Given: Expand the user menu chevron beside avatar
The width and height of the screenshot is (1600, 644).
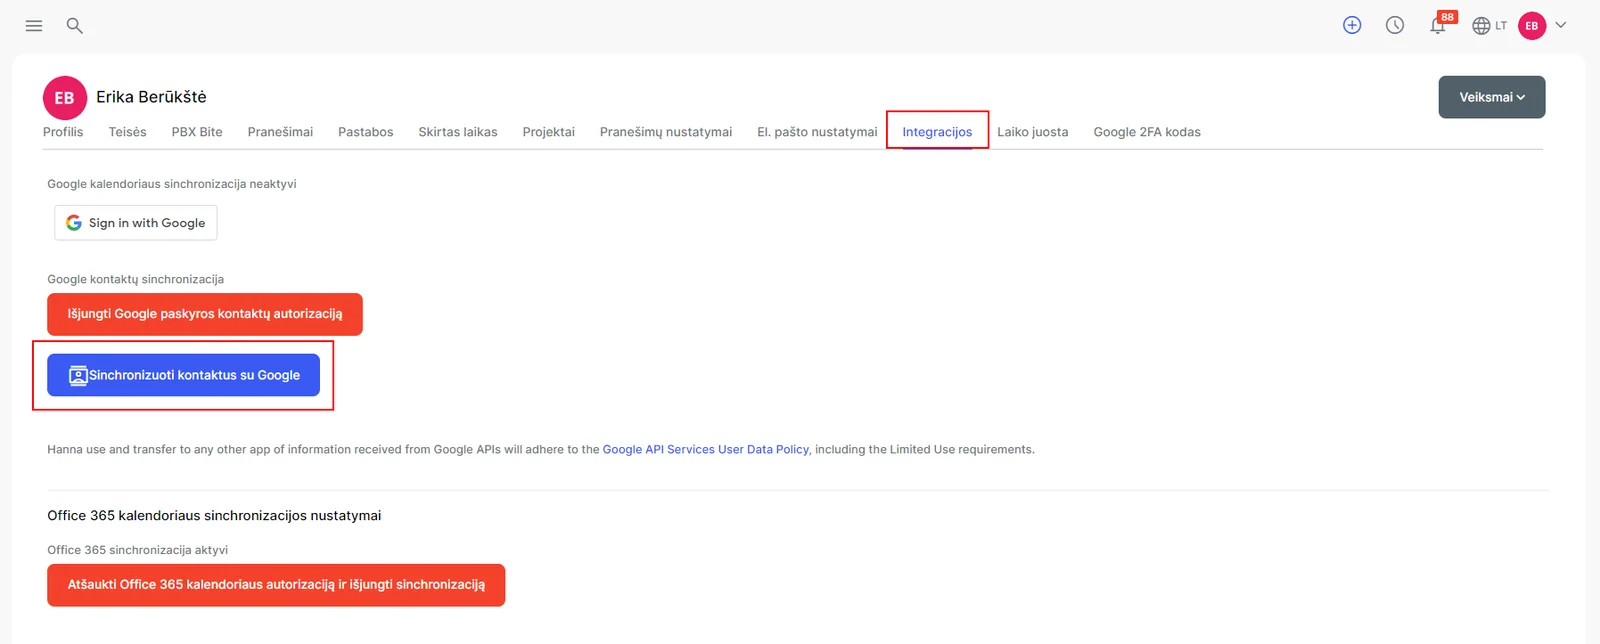Looking at the screenshot, I should click(1561, 25).
